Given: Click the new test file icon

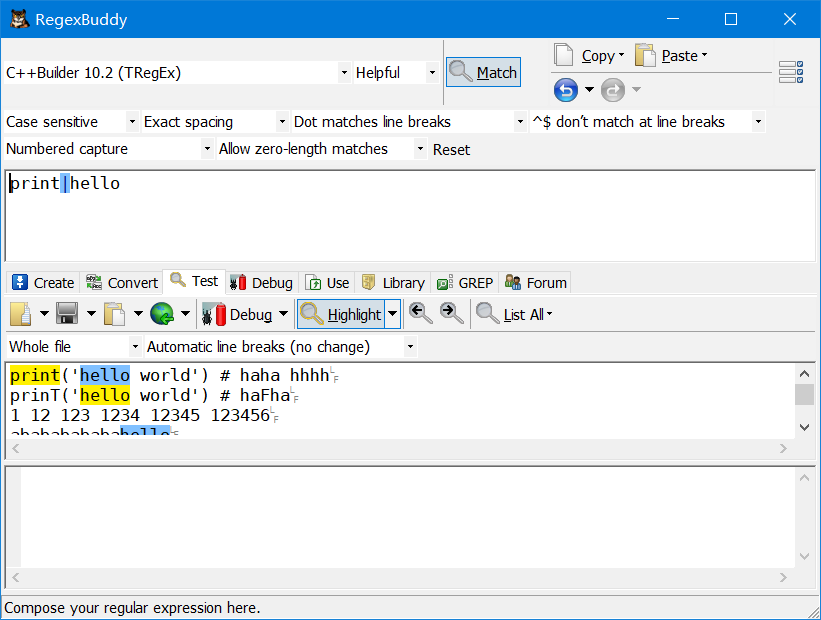Looking at the screenshot, I should point(21,314).
